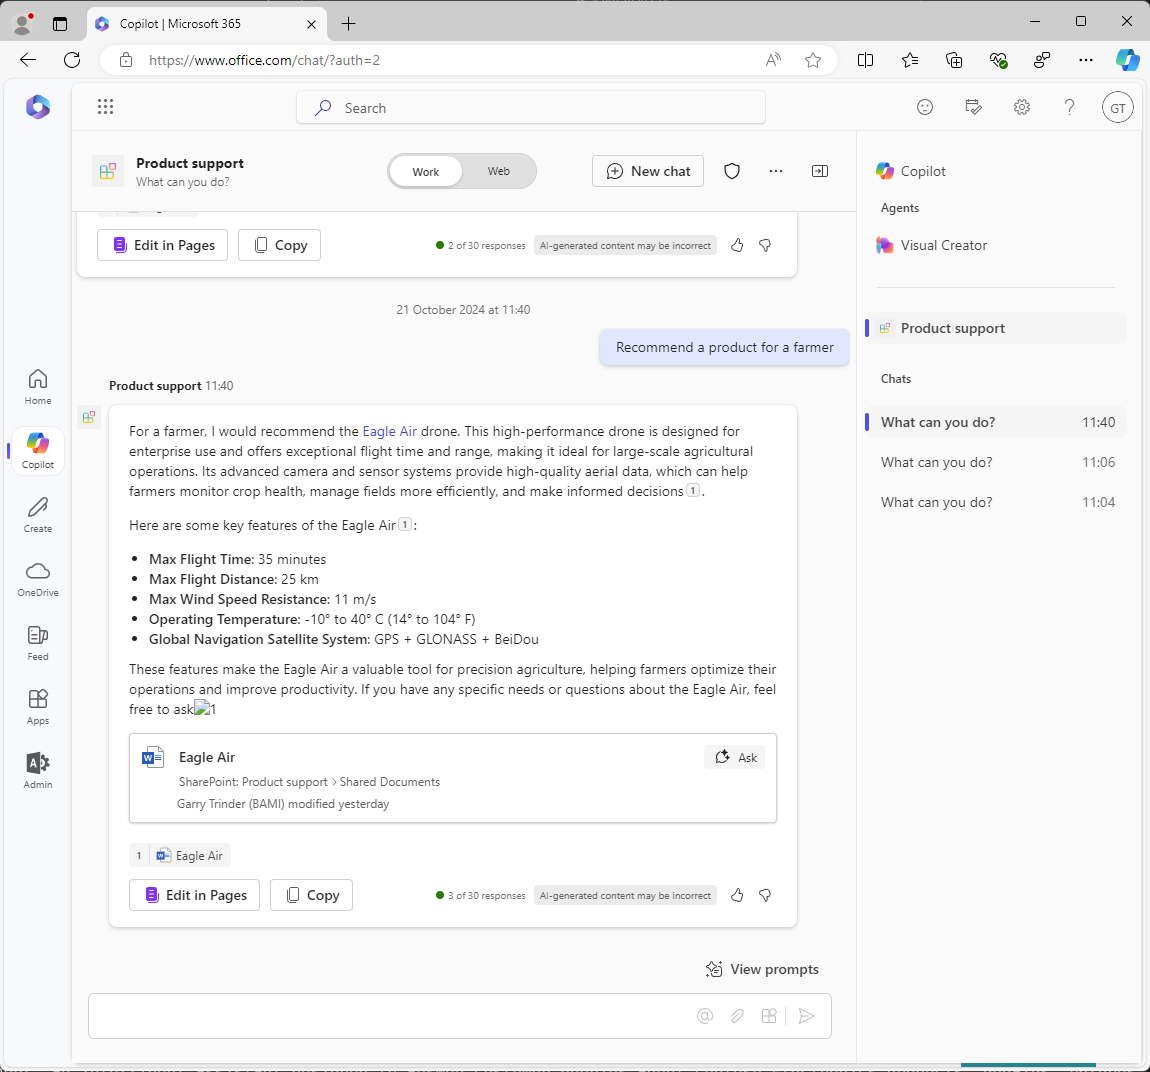
Task: Click the attach paperclip icon
Action: (x=737, y=1016)
